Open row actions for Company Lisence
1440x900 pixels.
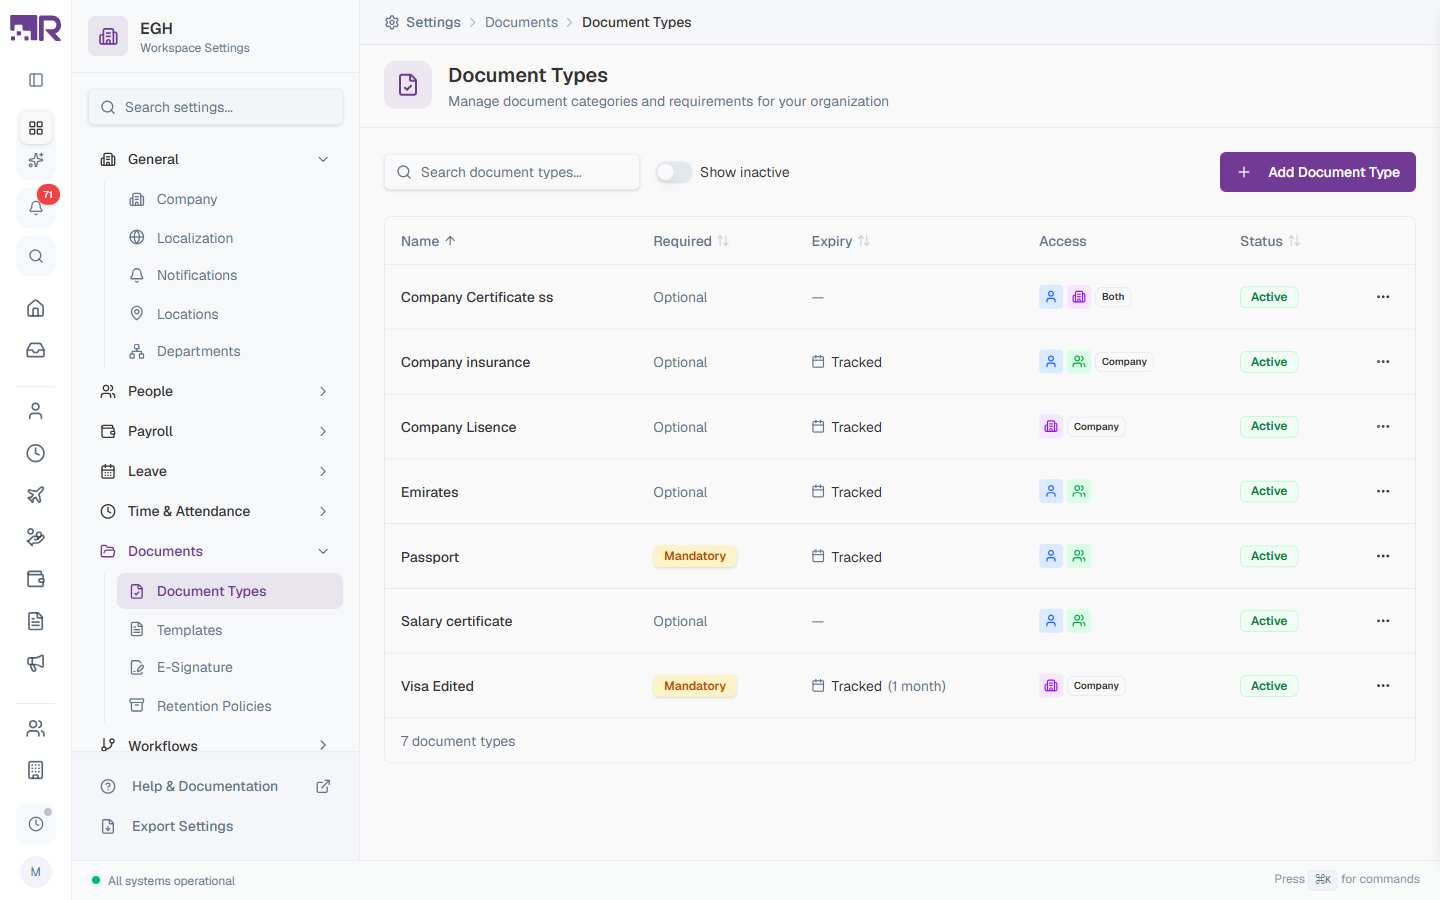pos(1383,427)
